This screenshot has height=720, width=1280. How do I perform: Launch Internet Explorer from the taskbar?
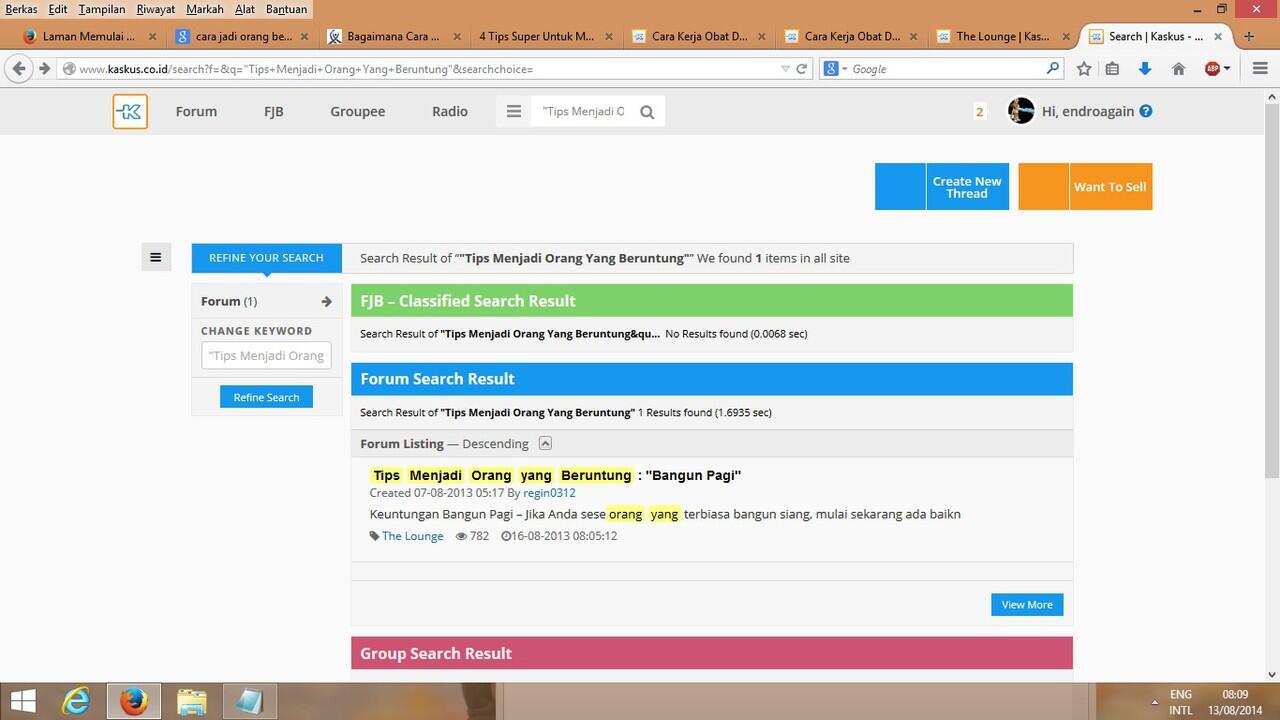pos(76,701)
